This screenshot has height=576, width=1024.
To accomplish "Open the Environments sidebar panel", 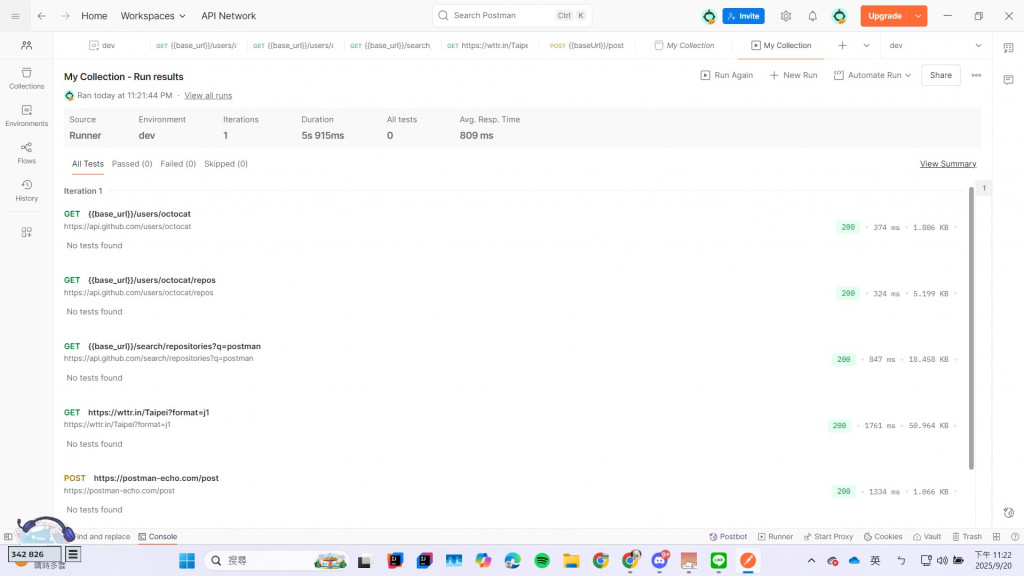I will pos(26,115).
